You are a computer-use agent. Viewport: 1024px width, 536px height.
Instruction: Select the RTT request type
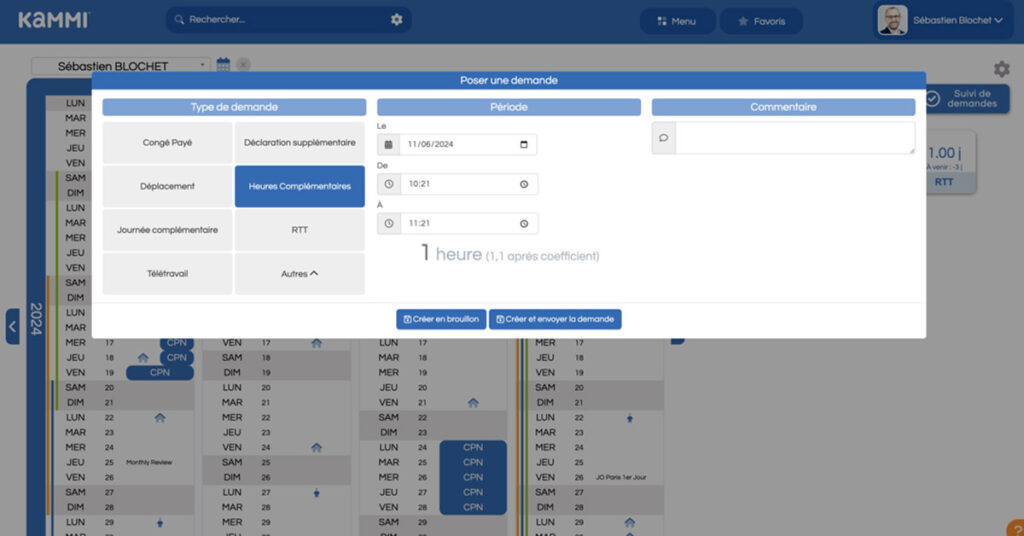[x=299, y=230]
